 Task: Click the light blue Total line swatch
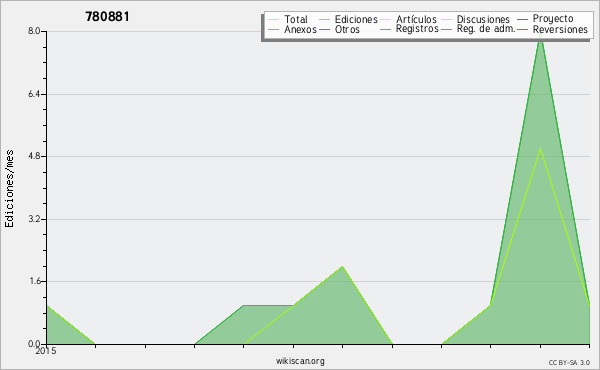click(x=274, y=19)
